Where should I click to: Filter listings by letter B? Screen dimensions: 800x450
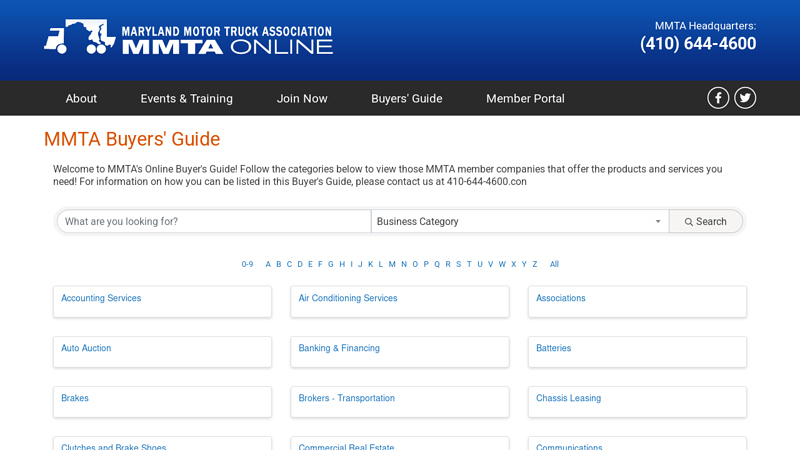279,264
